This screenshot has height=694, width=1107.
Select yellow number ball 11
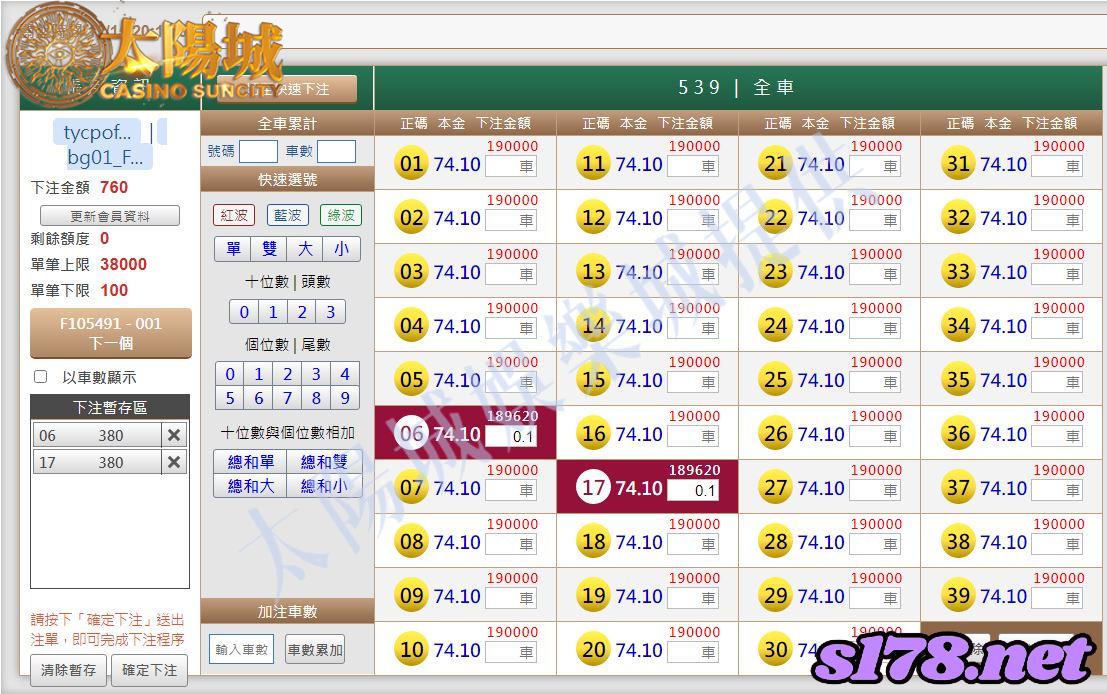pyautogui.click(x=594, y=164)
